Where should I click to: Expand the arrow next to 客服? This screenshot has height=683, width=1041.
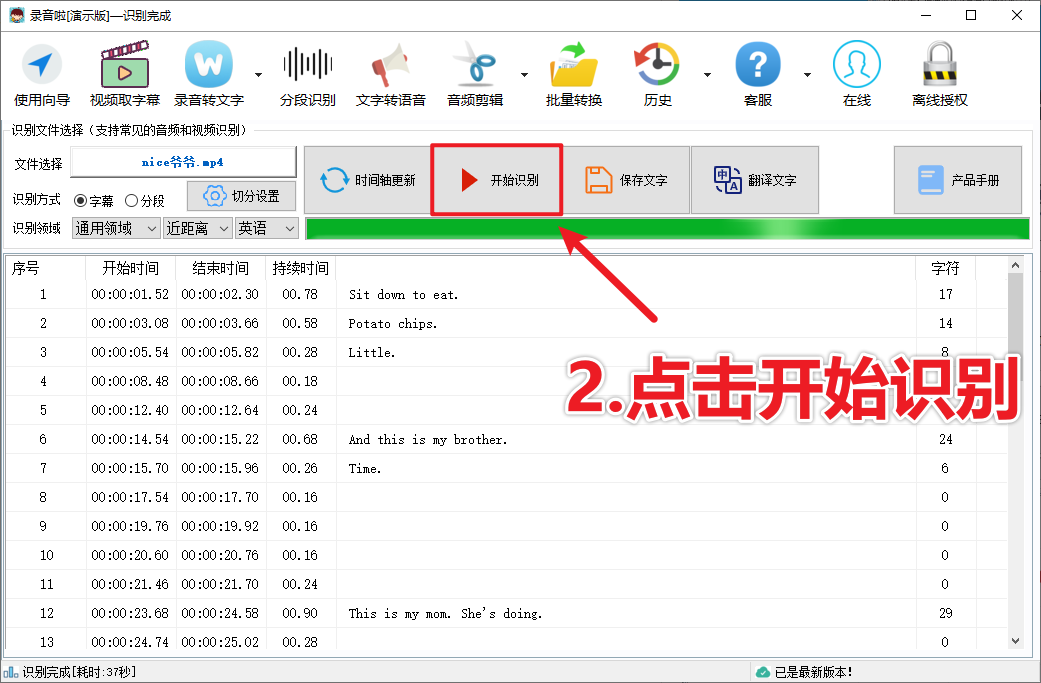pyautogui.click(x=807, y=75)
